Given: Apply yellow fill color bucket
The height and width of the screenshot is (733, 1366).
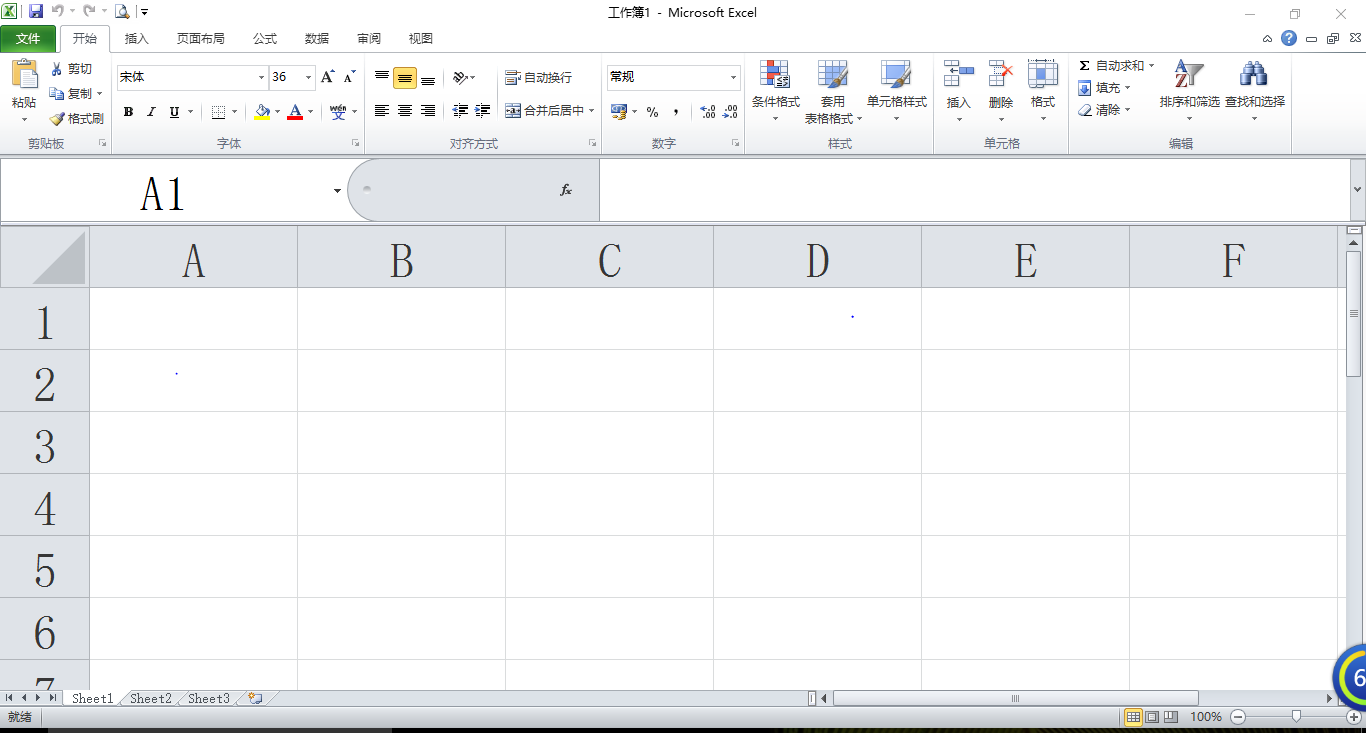Looking at the screenshot, I should coord(262,112).
